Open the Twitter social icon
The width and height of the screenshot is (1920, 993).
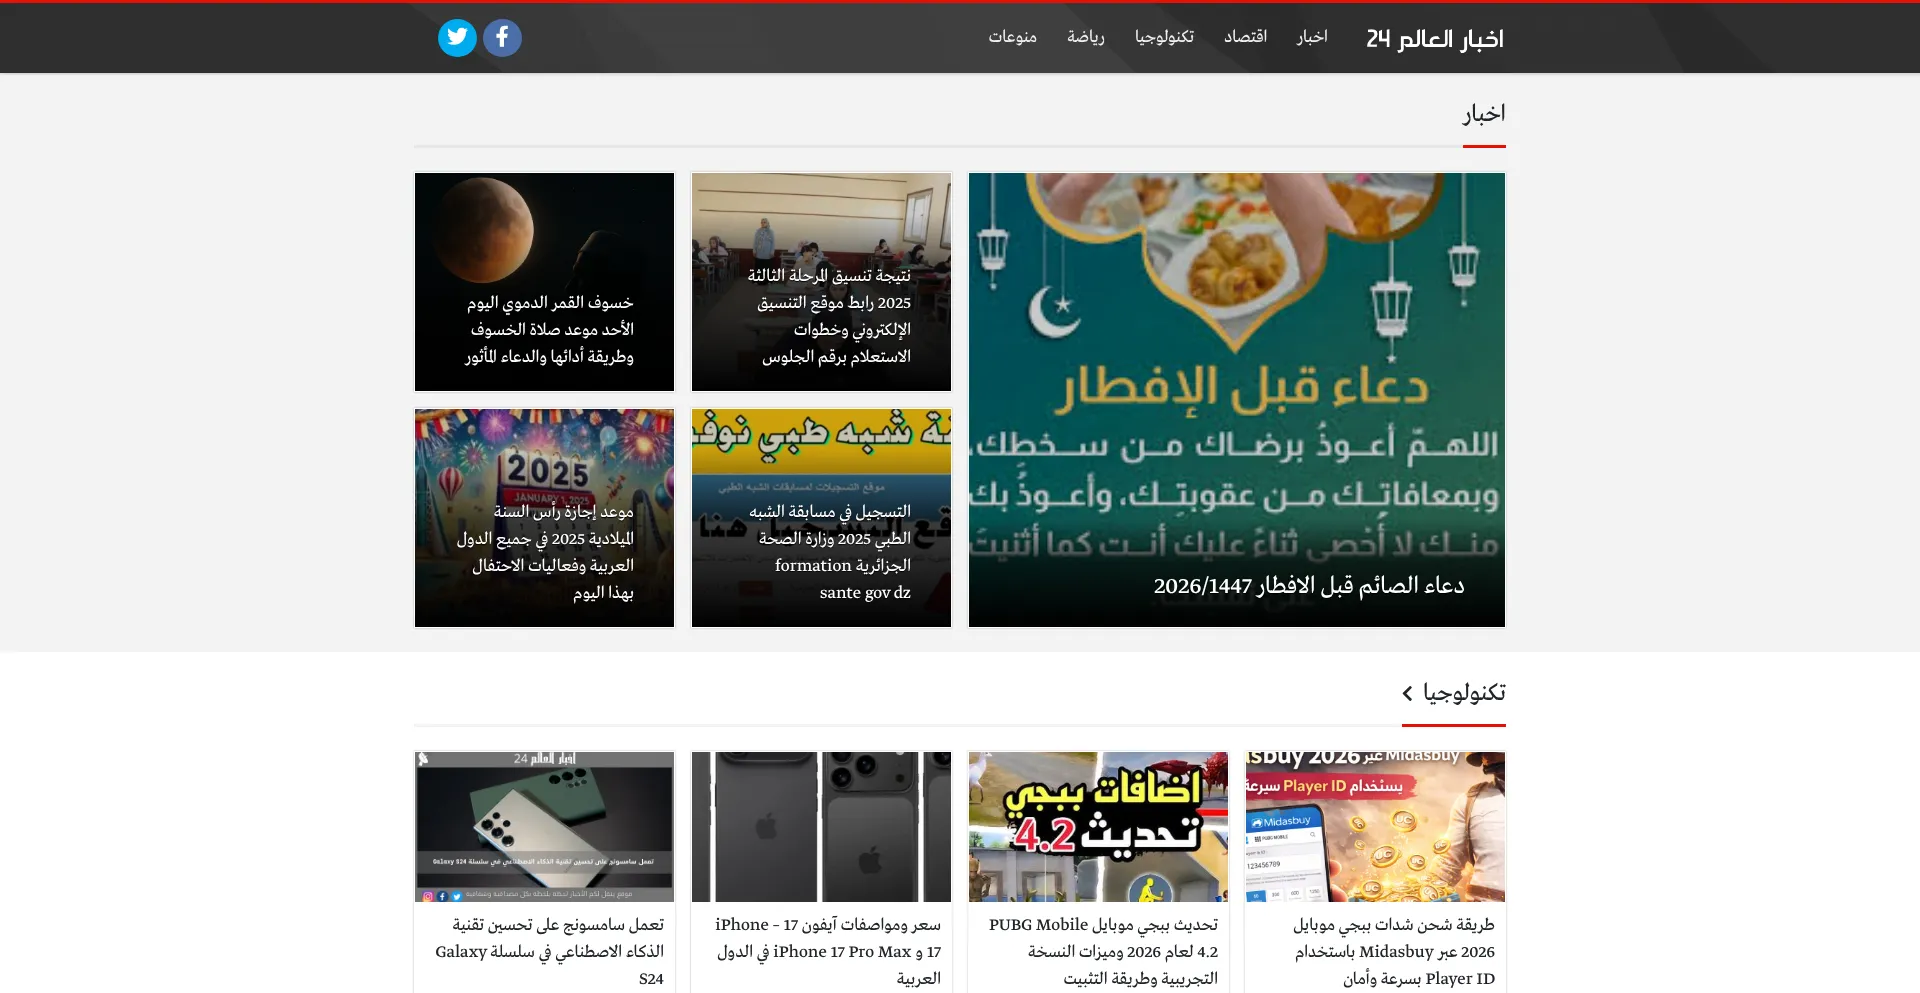tap(457, 38)
